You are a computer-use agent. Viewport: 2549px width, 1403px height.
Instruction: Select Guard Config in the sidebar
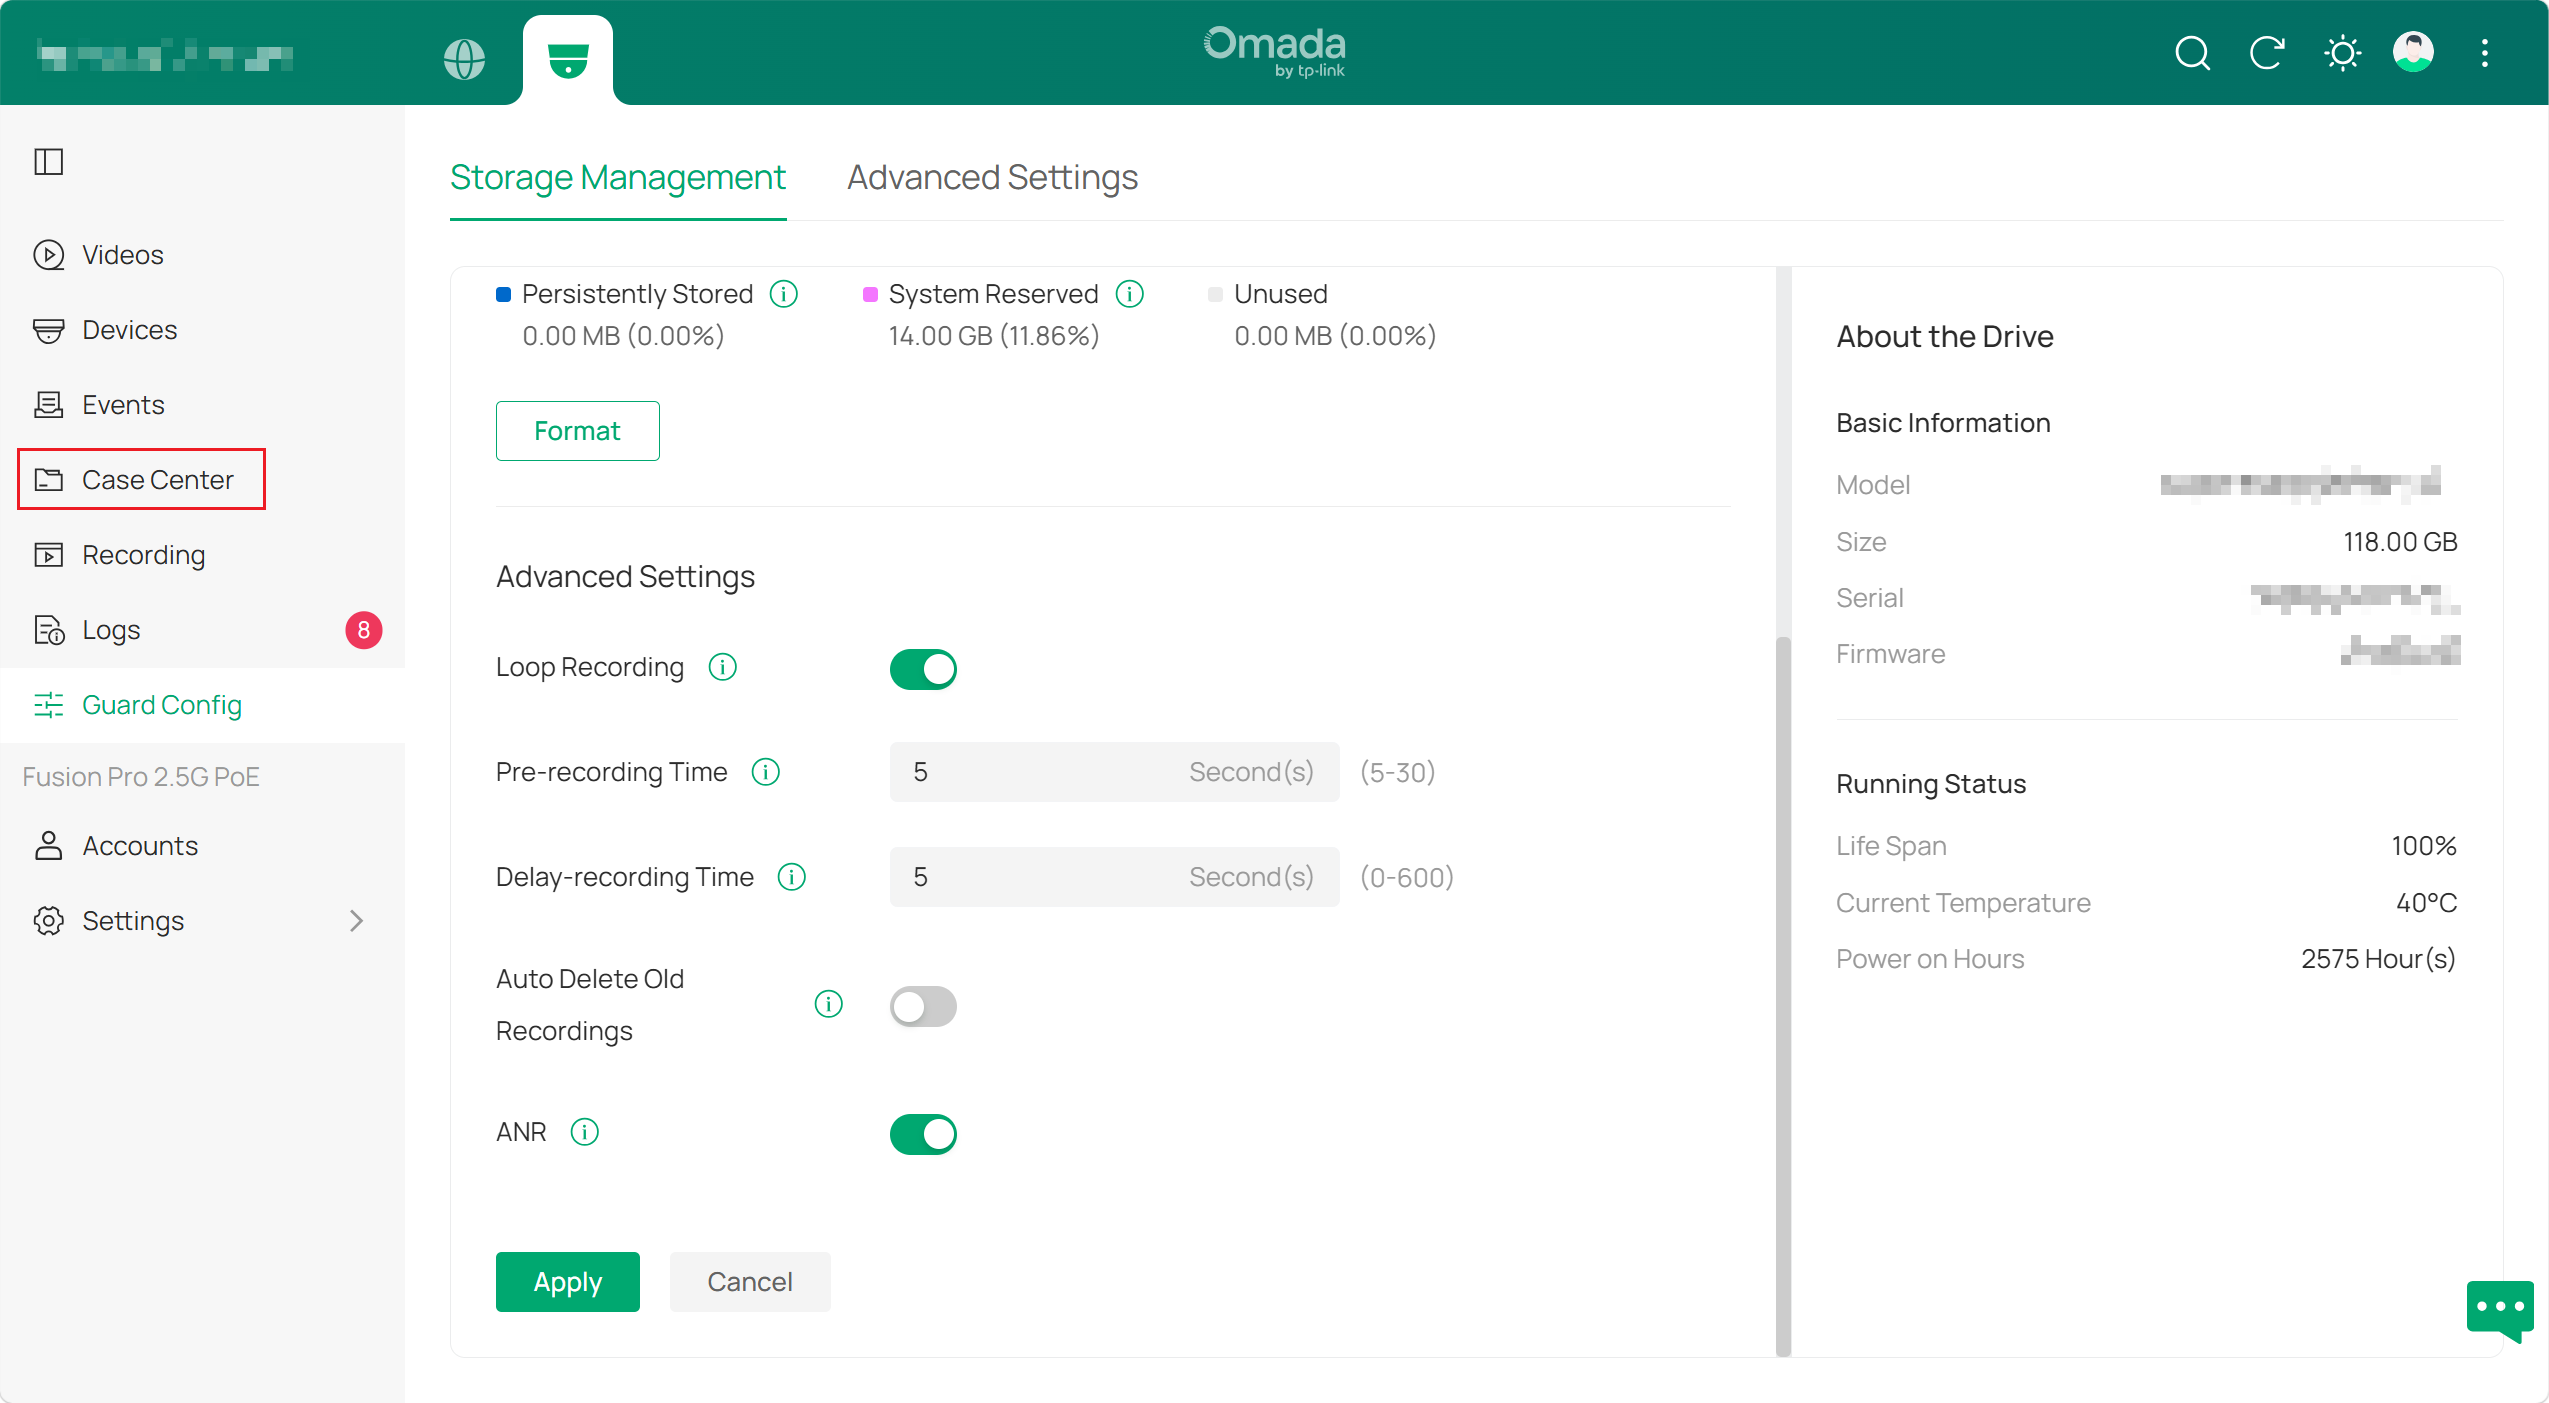[x=202, y=705]
